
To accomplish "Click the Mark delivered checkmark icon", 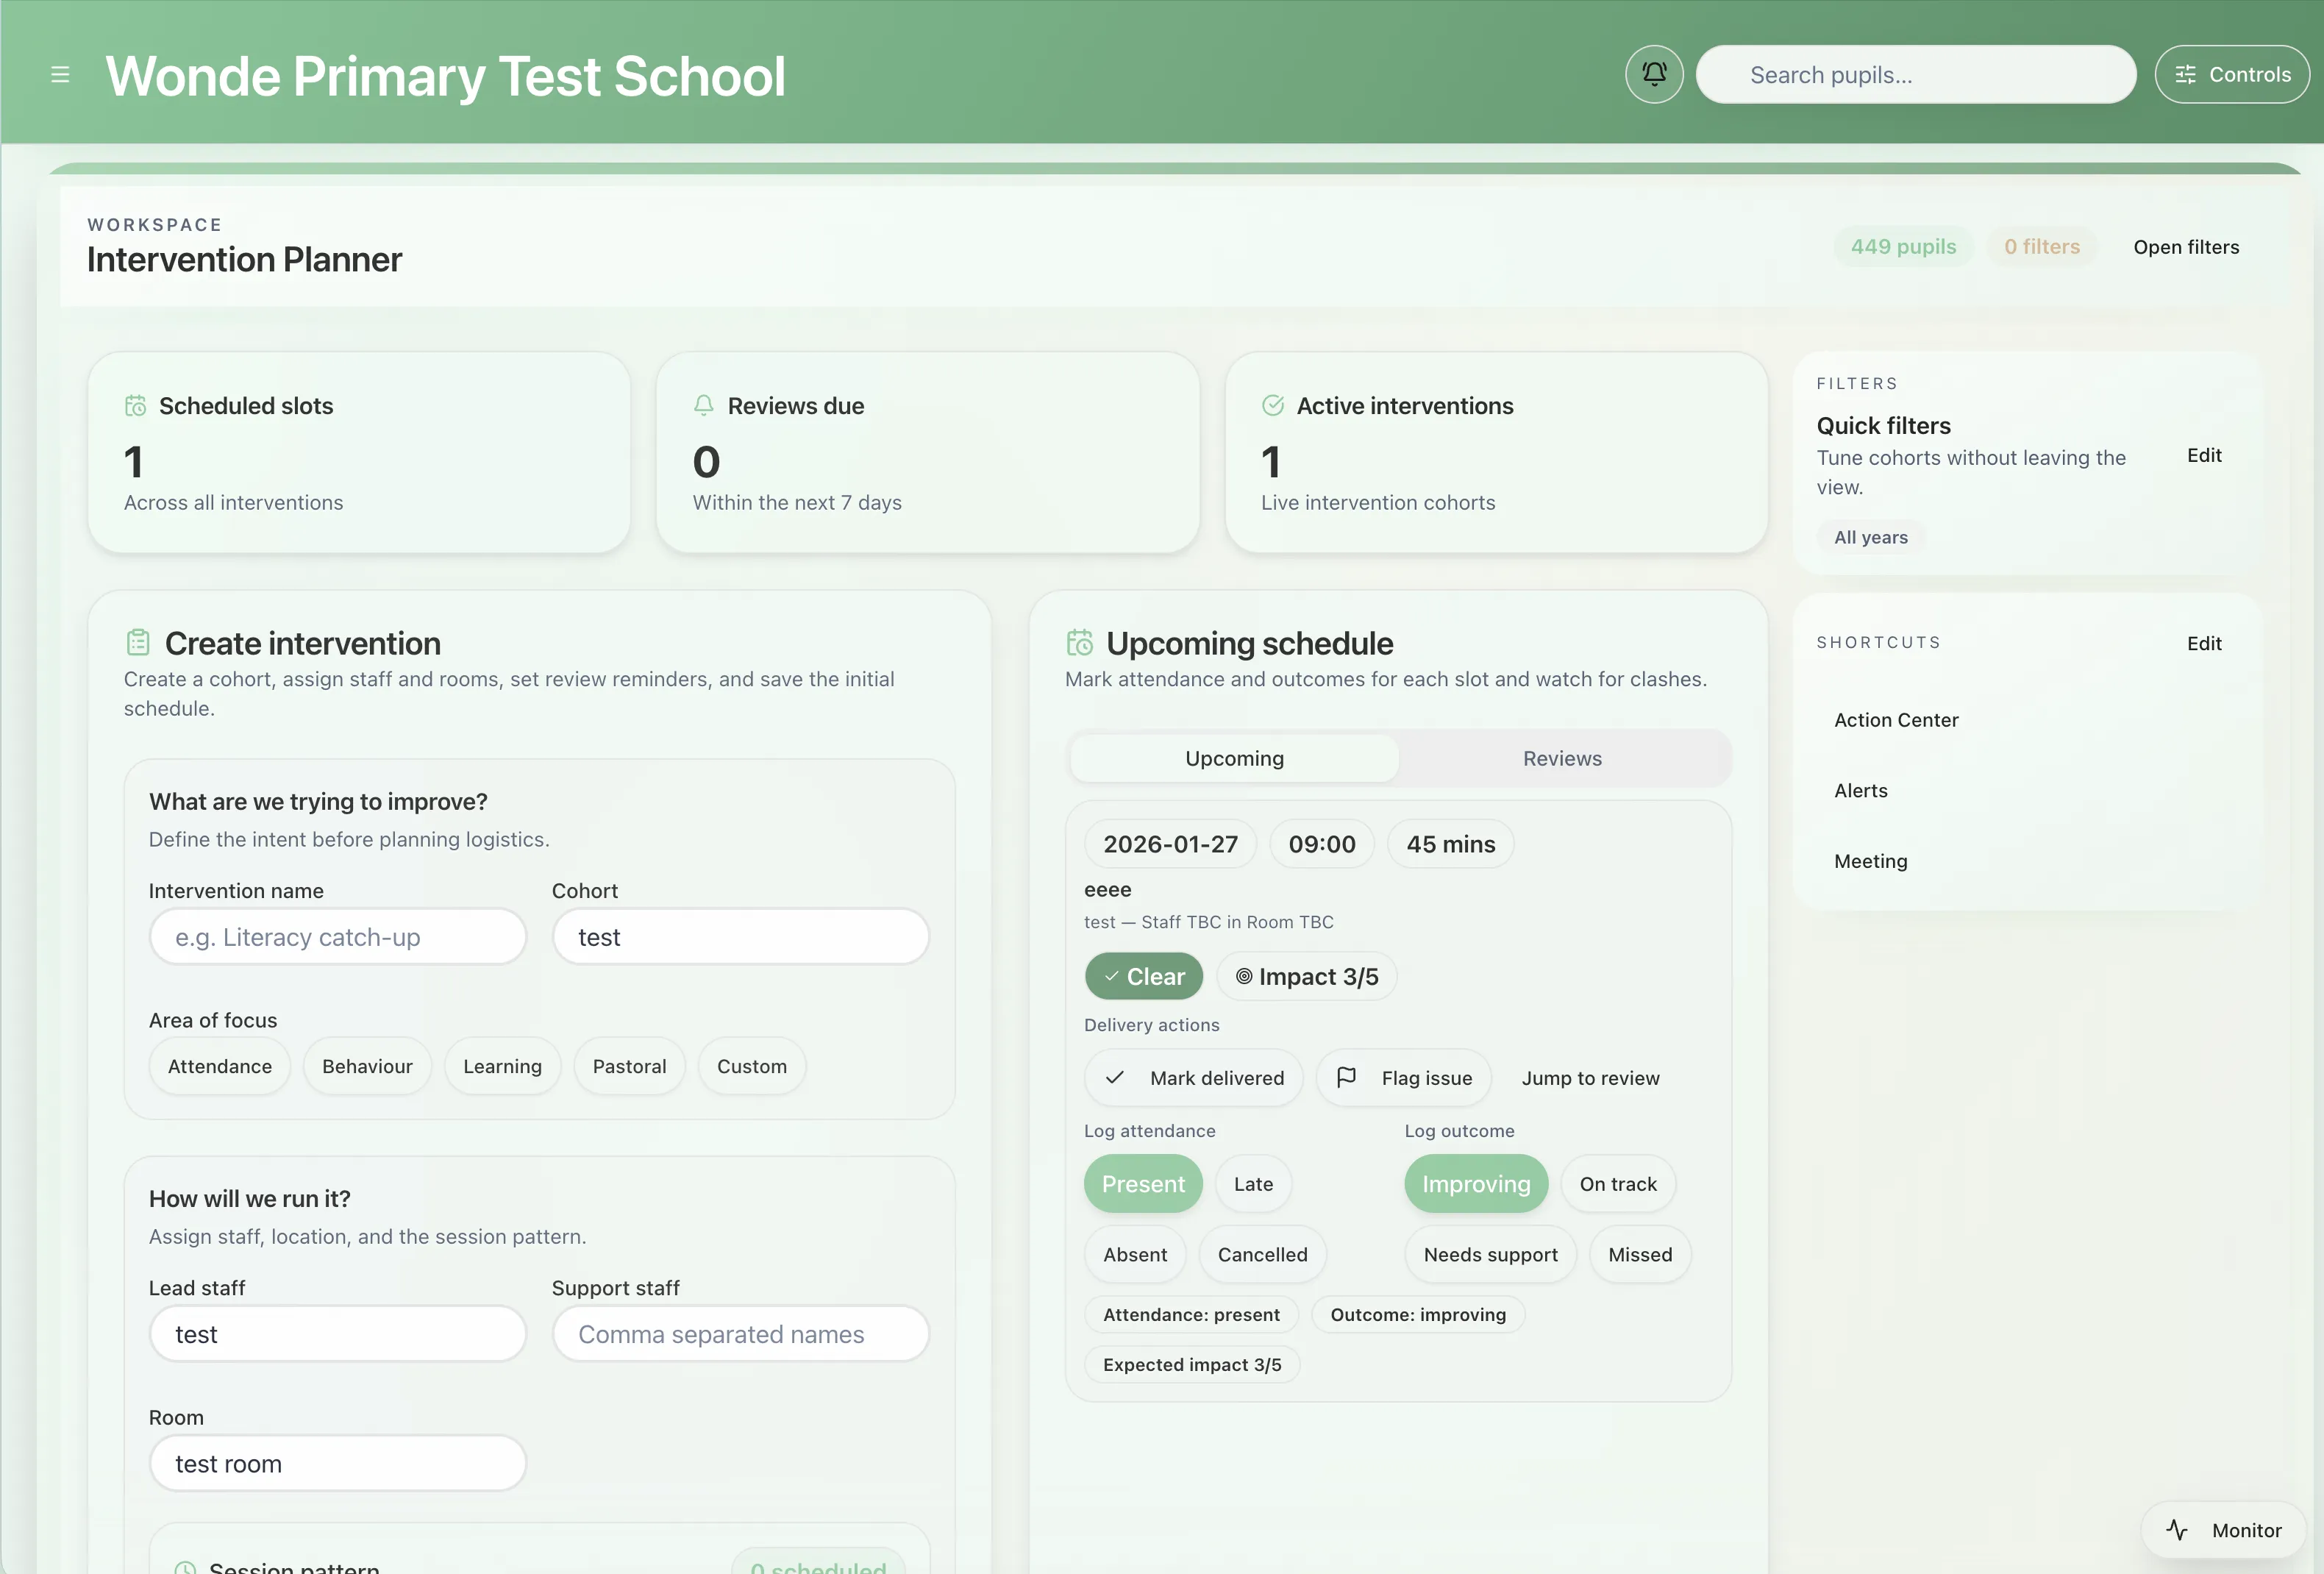I will (x=1115, y=1077).
